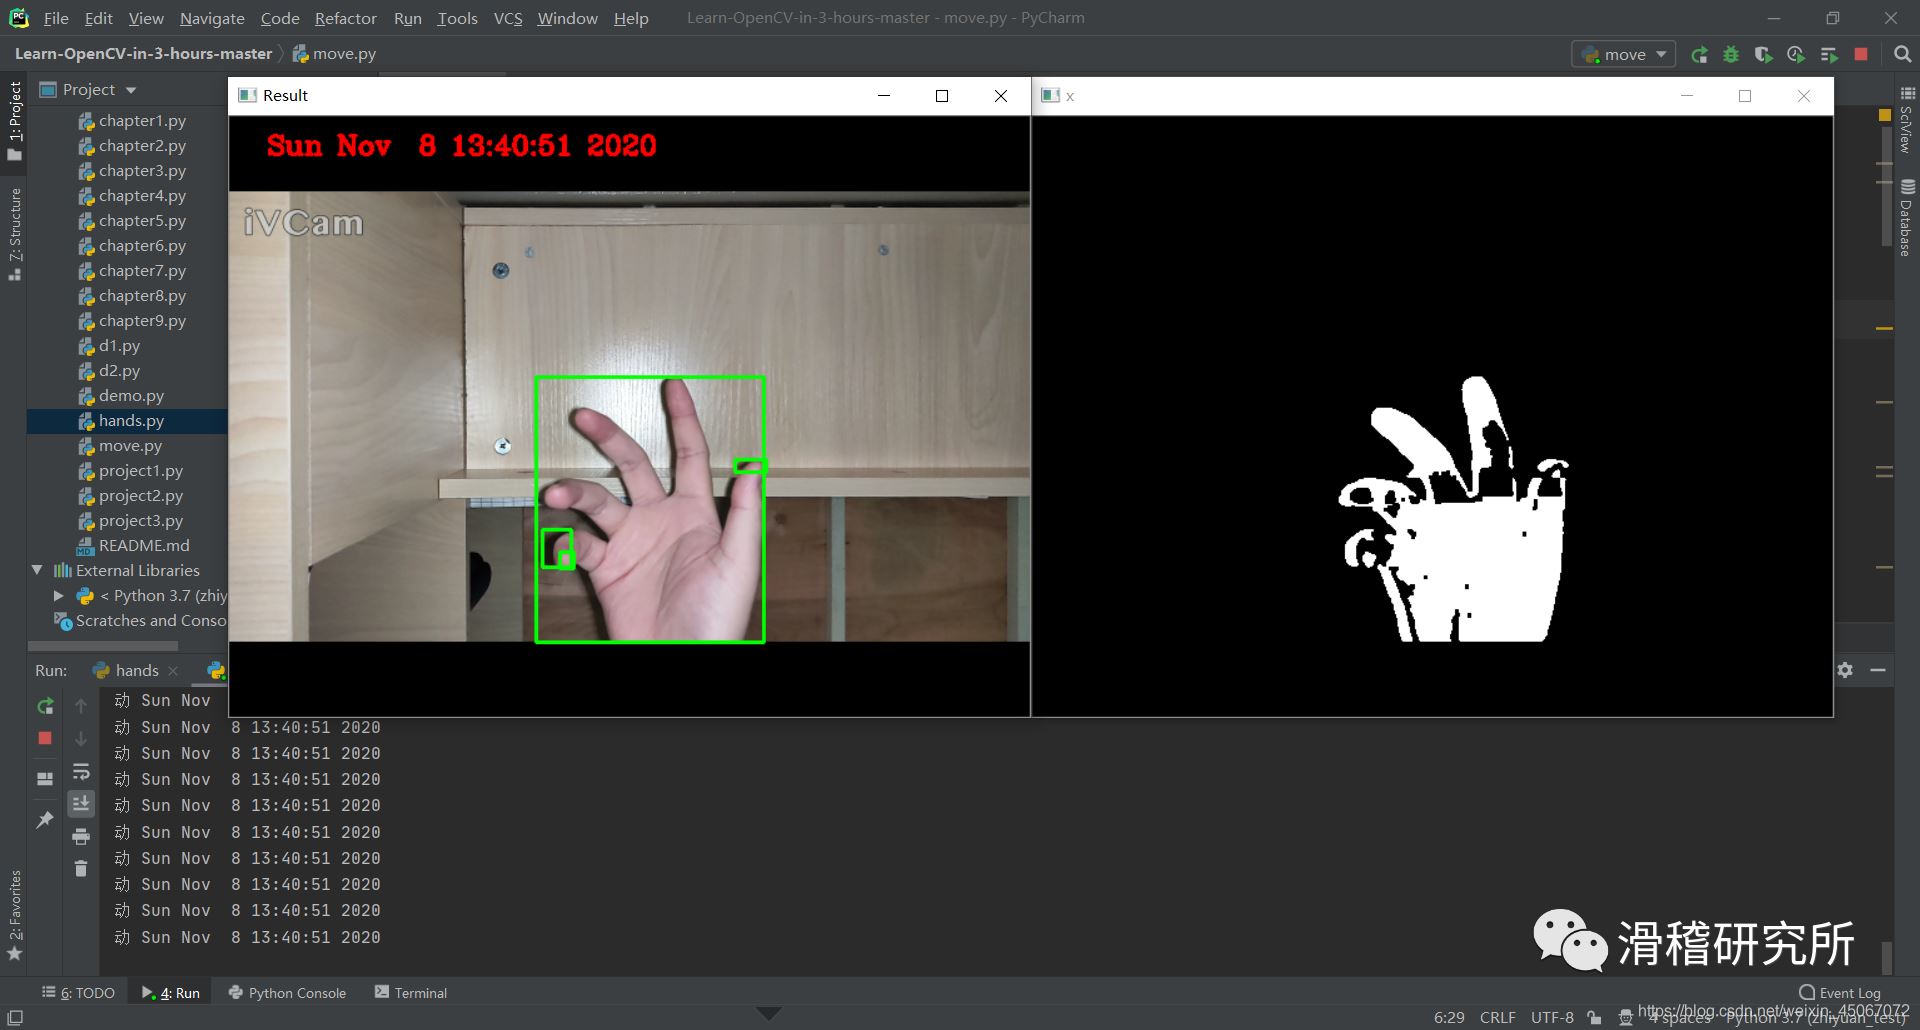Select hands.py in project tree

131,421
